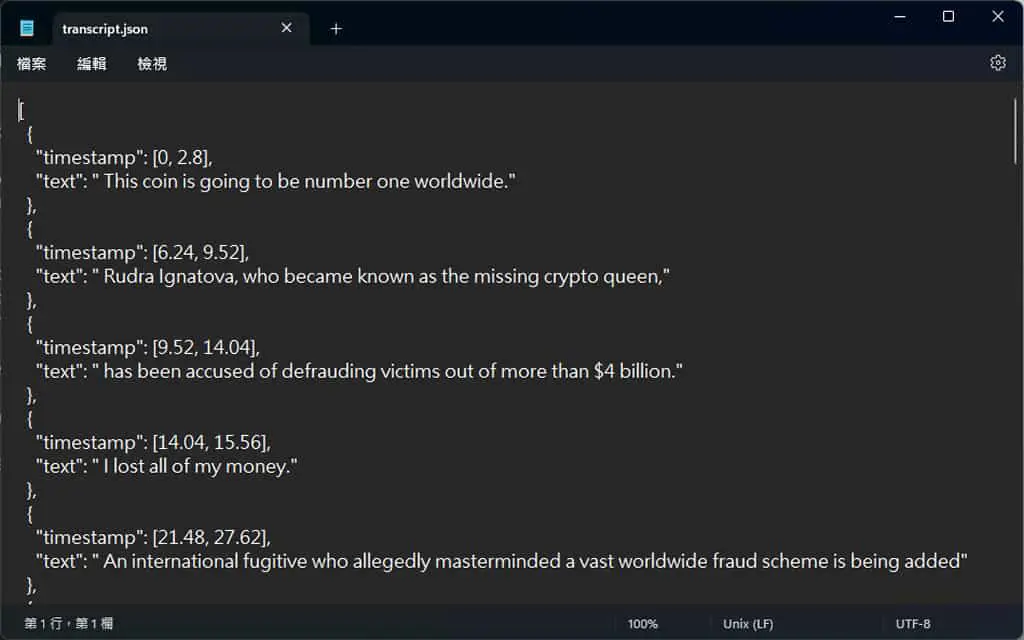Click the Notepad app icon

click(27, 28)
